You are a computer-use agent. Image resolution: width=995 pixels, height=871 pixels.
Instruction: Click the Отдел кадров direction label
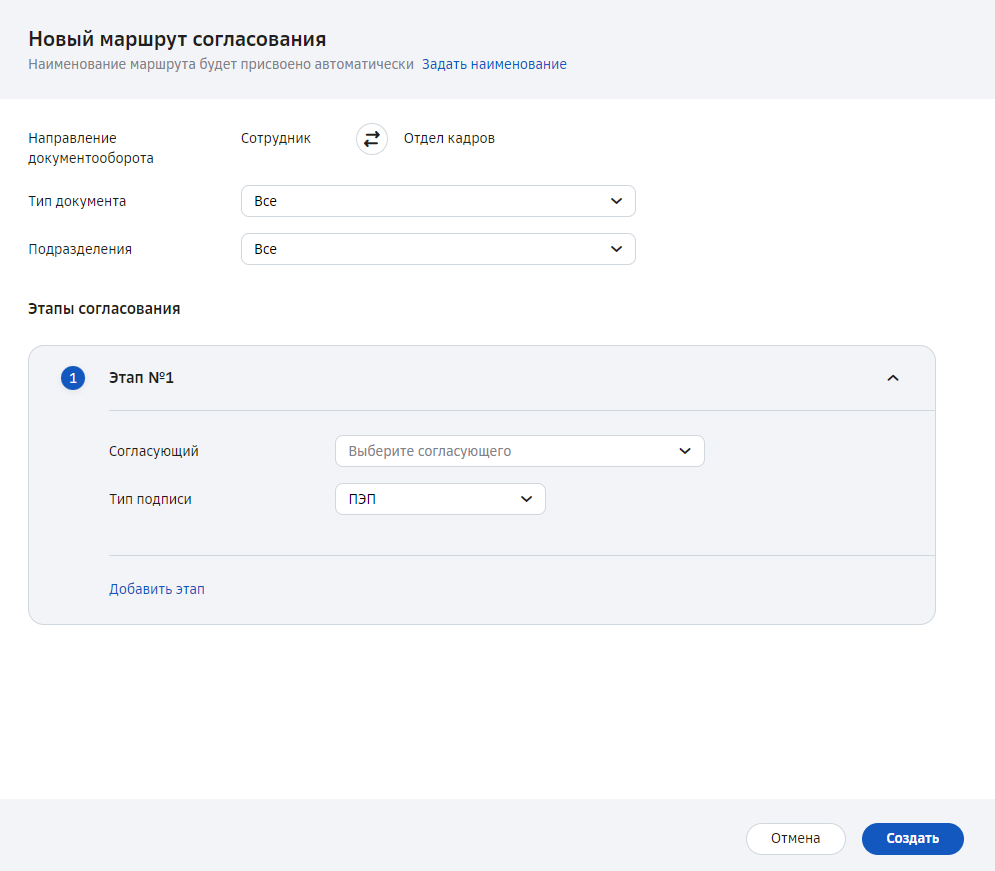449,138
